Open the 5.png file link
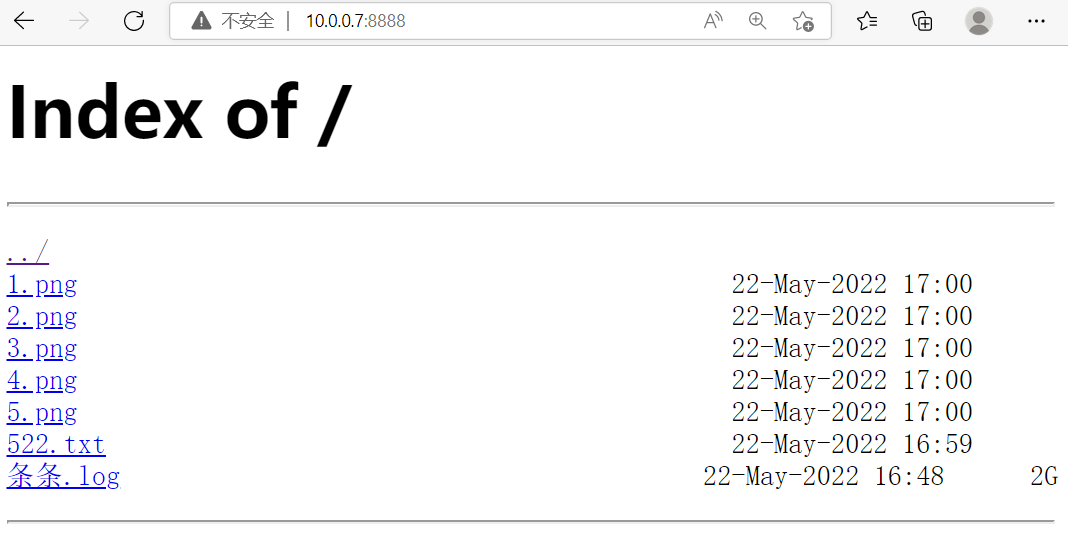 tap(41, 413)
